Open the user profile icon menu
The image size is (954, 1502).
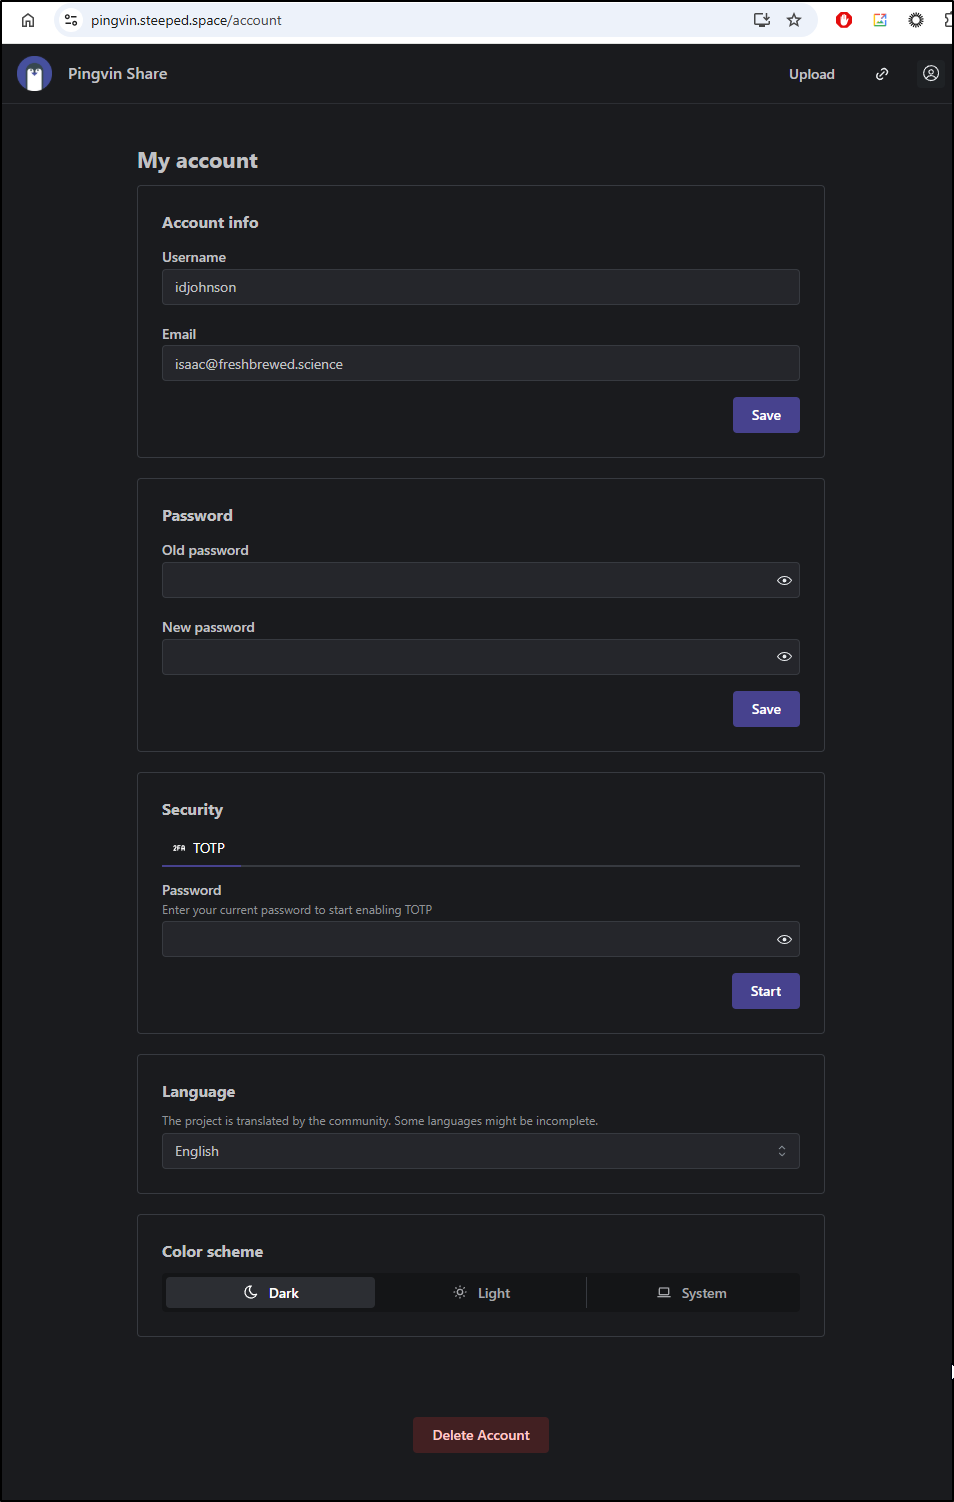(x=931, y=73)
